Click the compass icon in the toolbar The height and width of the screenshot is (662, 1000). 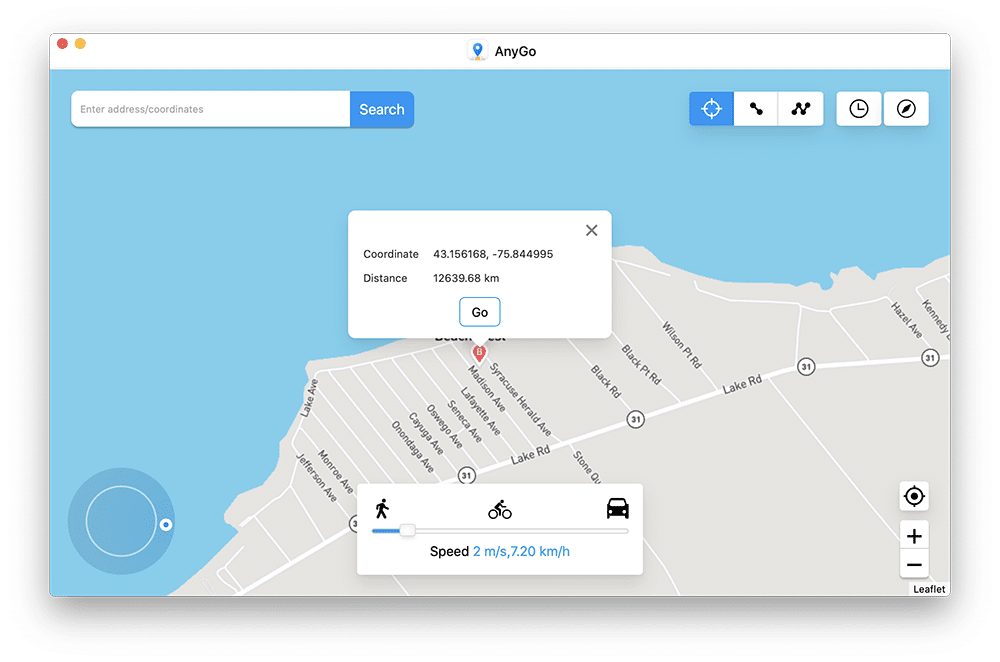pos(906,108)
